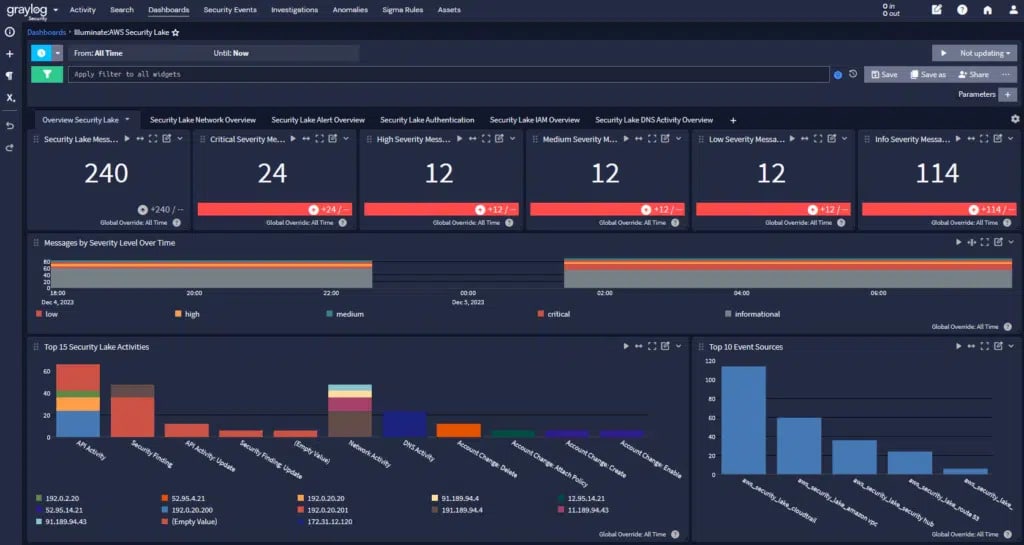The image size is (1024, 545).
Task: Open Investigations in the top navigation
Action: tap(295, 10)
